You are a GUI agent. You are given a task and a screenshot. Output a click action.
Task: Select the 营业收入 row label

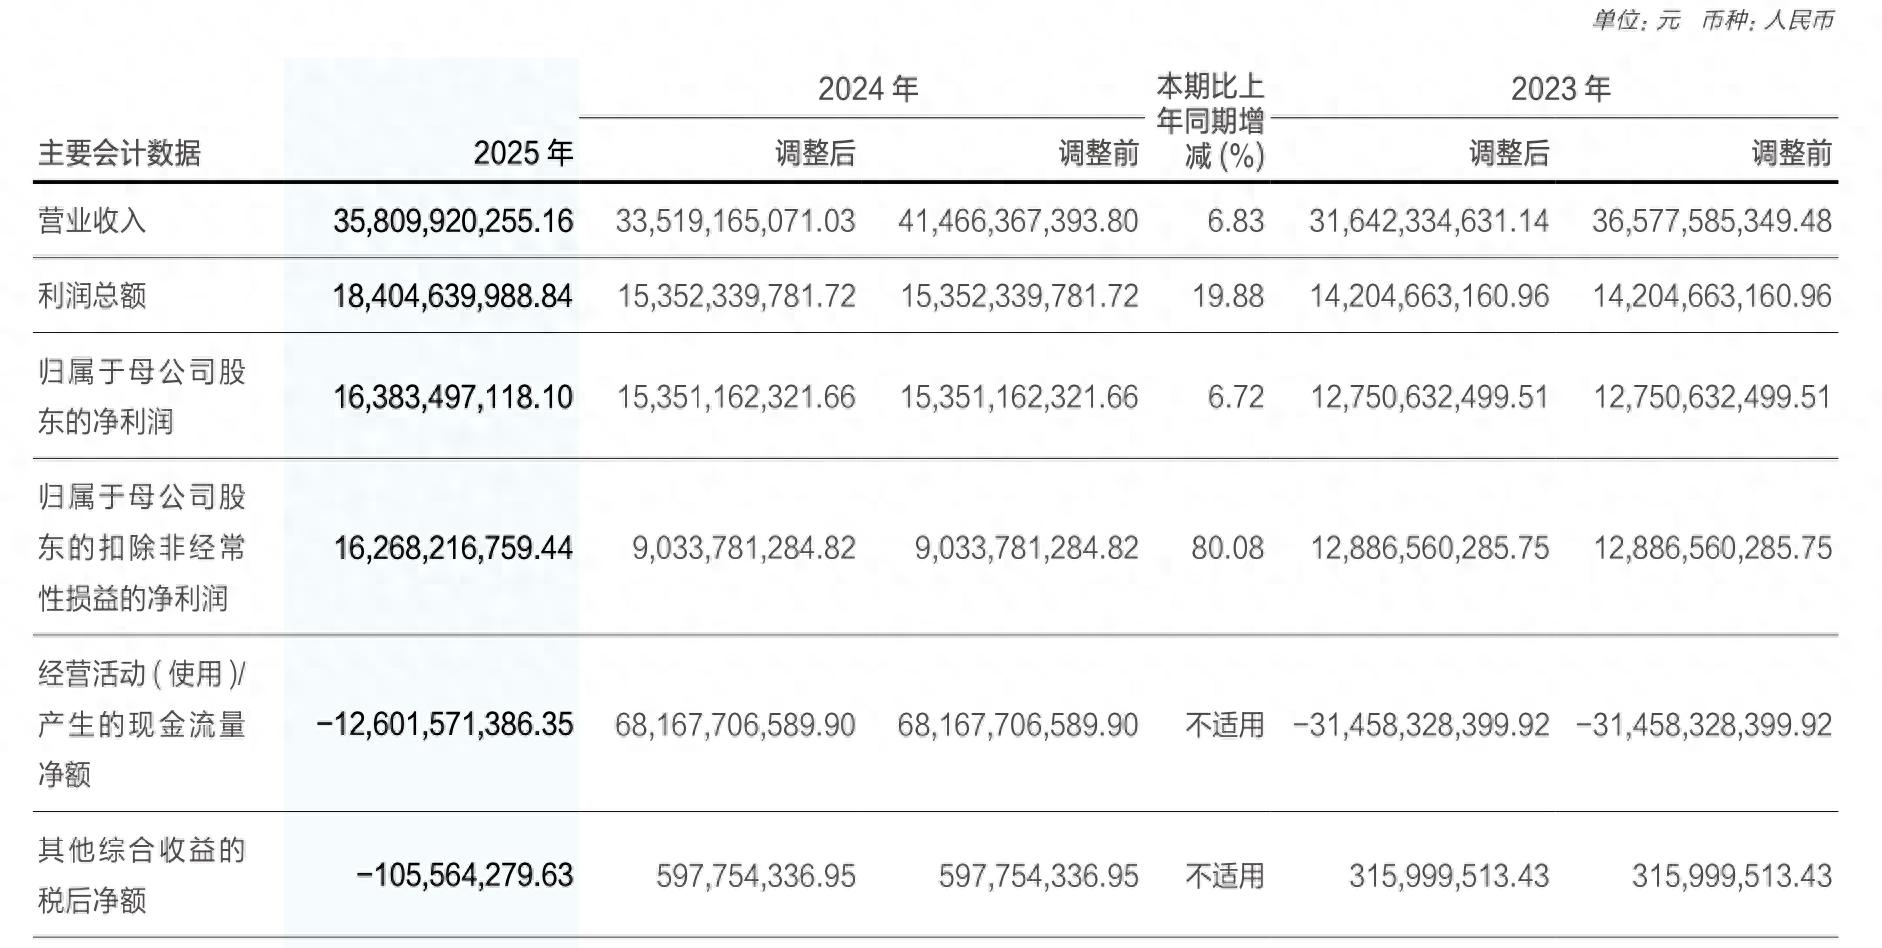[x=92, y=220]
